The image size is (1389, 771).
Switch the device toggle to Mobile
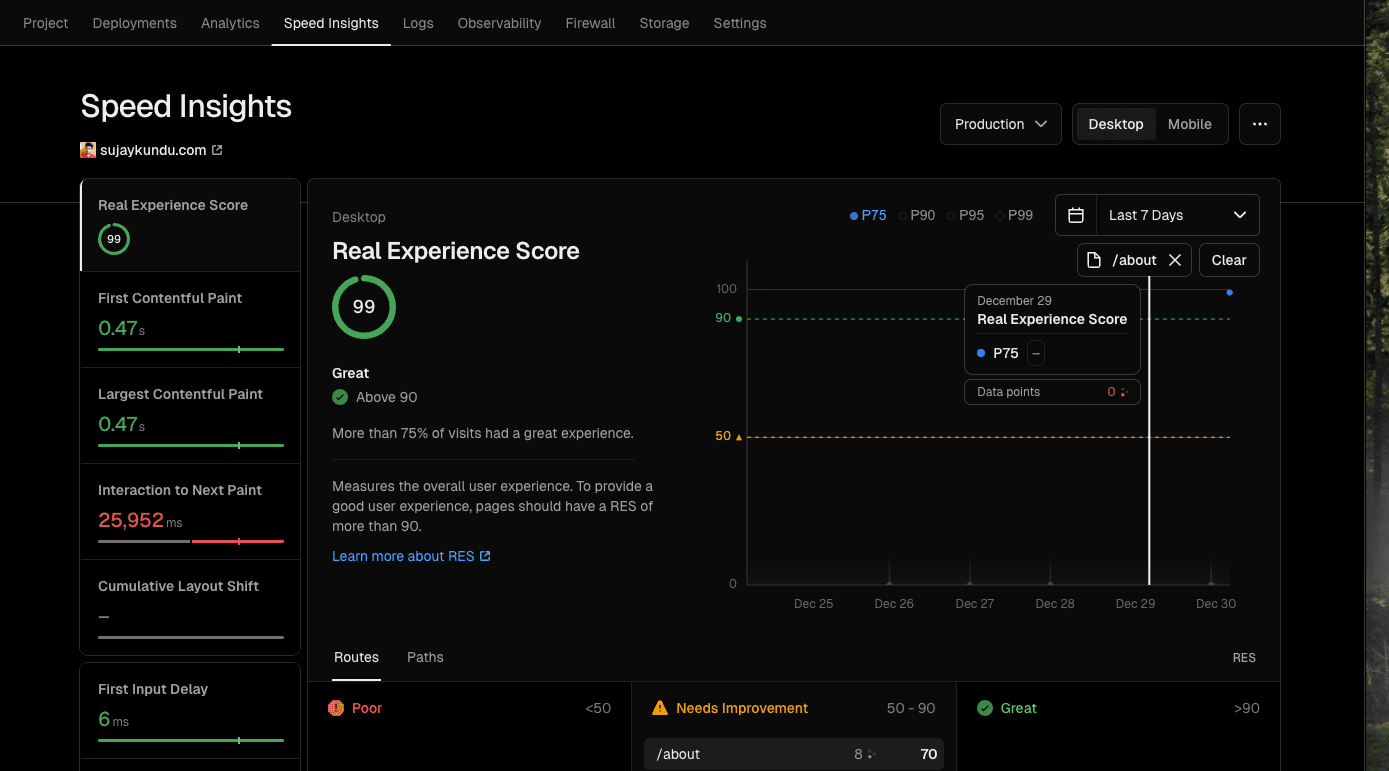1189,124
